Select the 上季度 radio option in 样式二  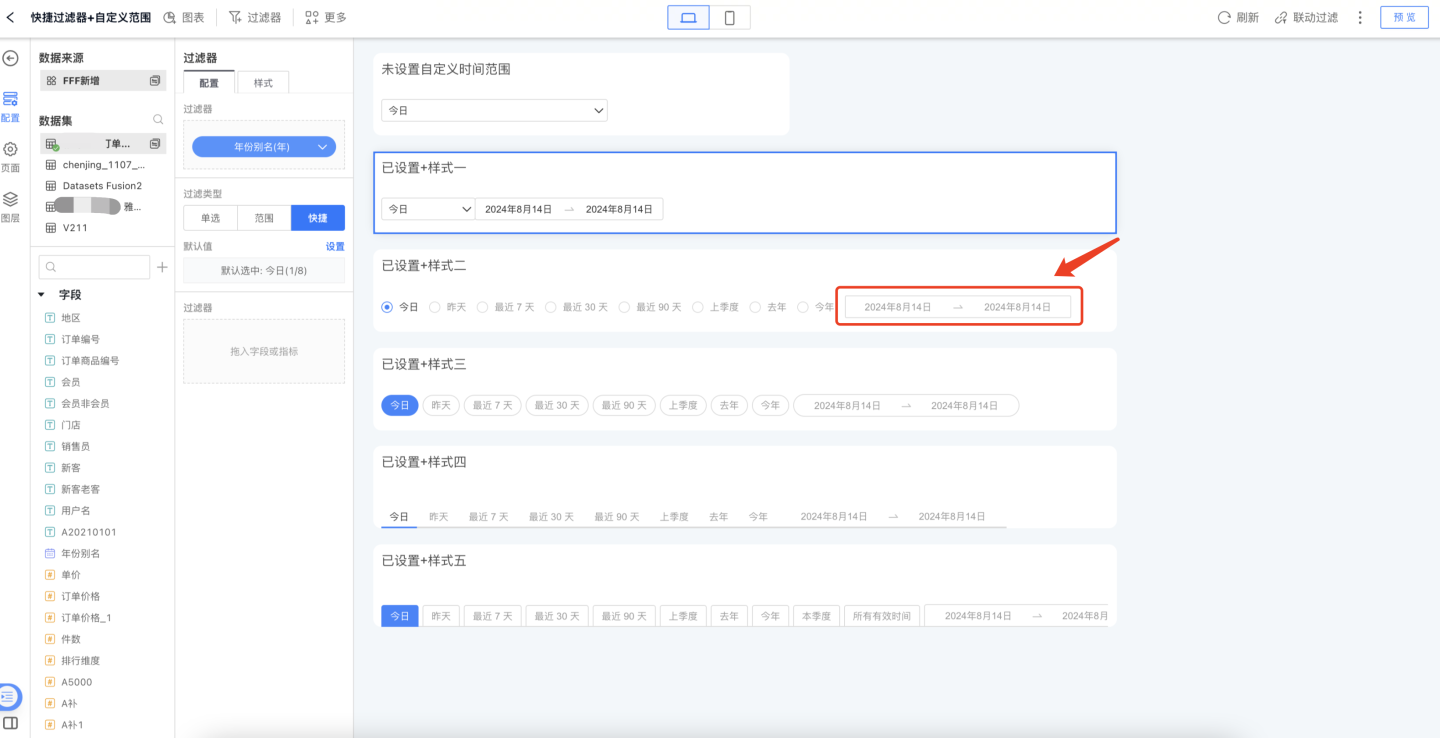(x=698, y=307)
